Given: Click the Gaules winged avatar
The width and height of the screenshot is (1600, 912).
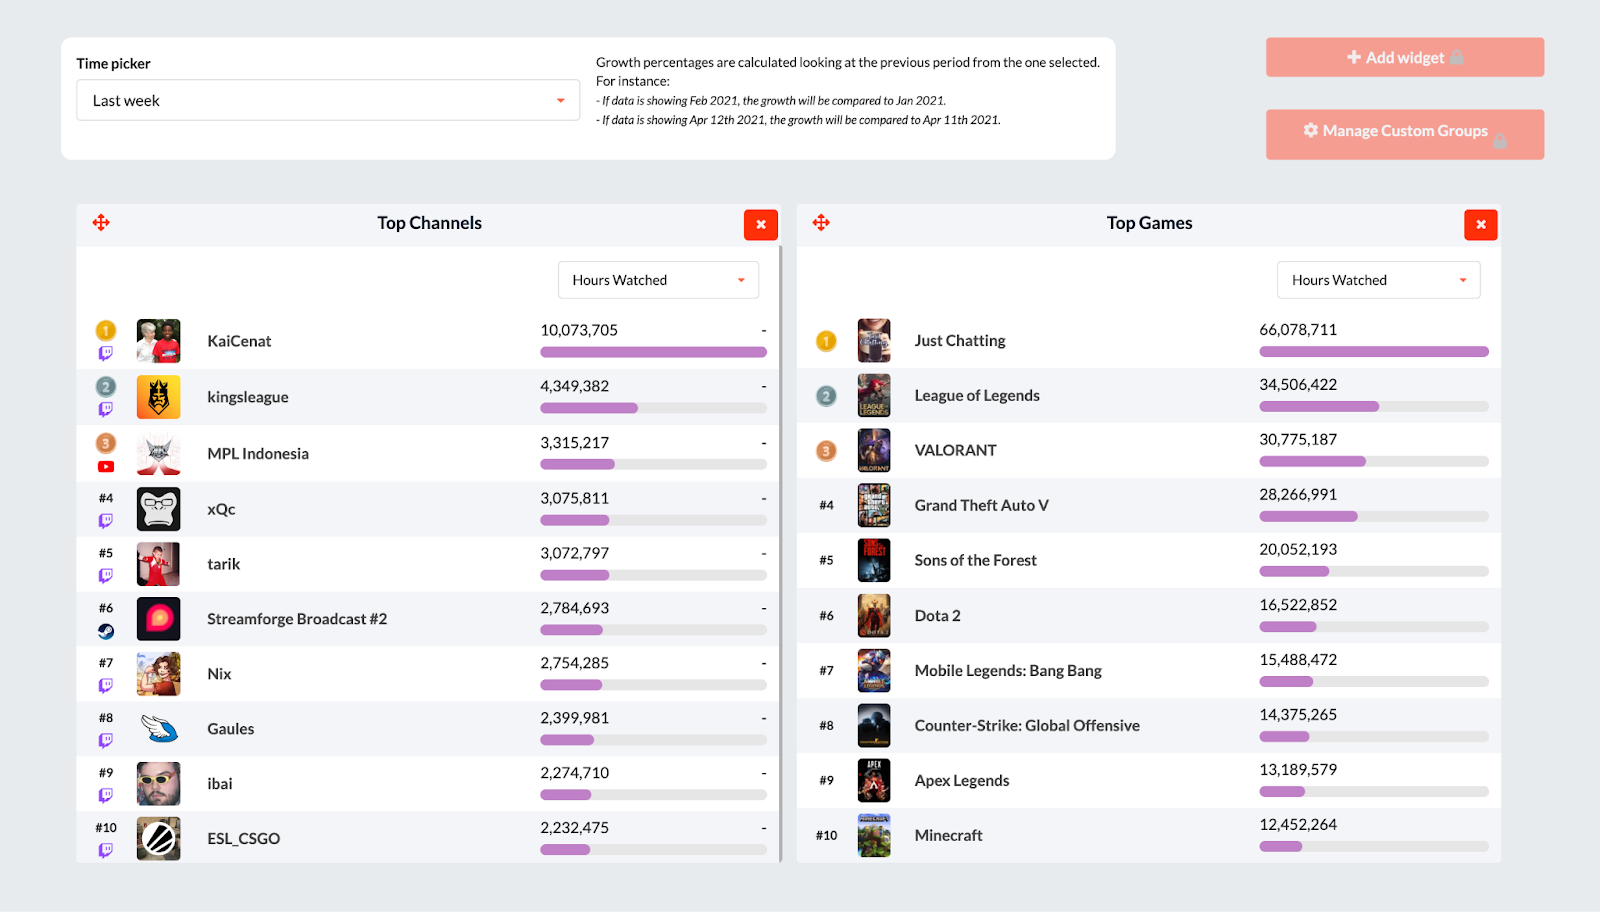Looking at the screenshot, I should point(158,729).
